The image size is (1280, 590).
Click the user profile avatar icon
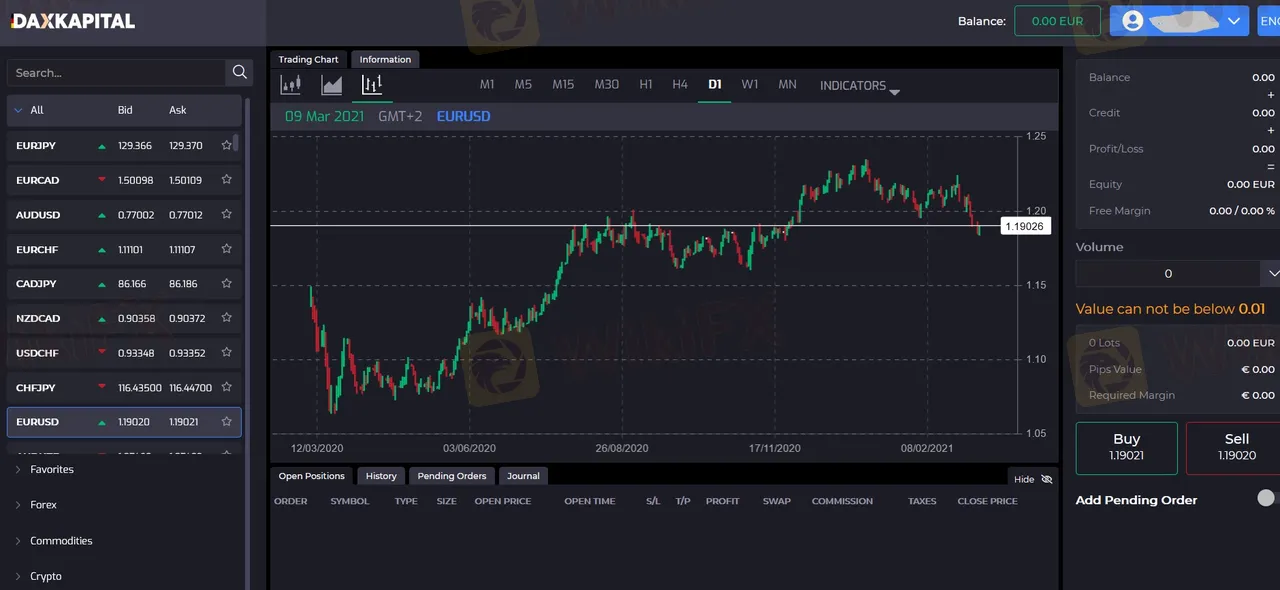1132,21
